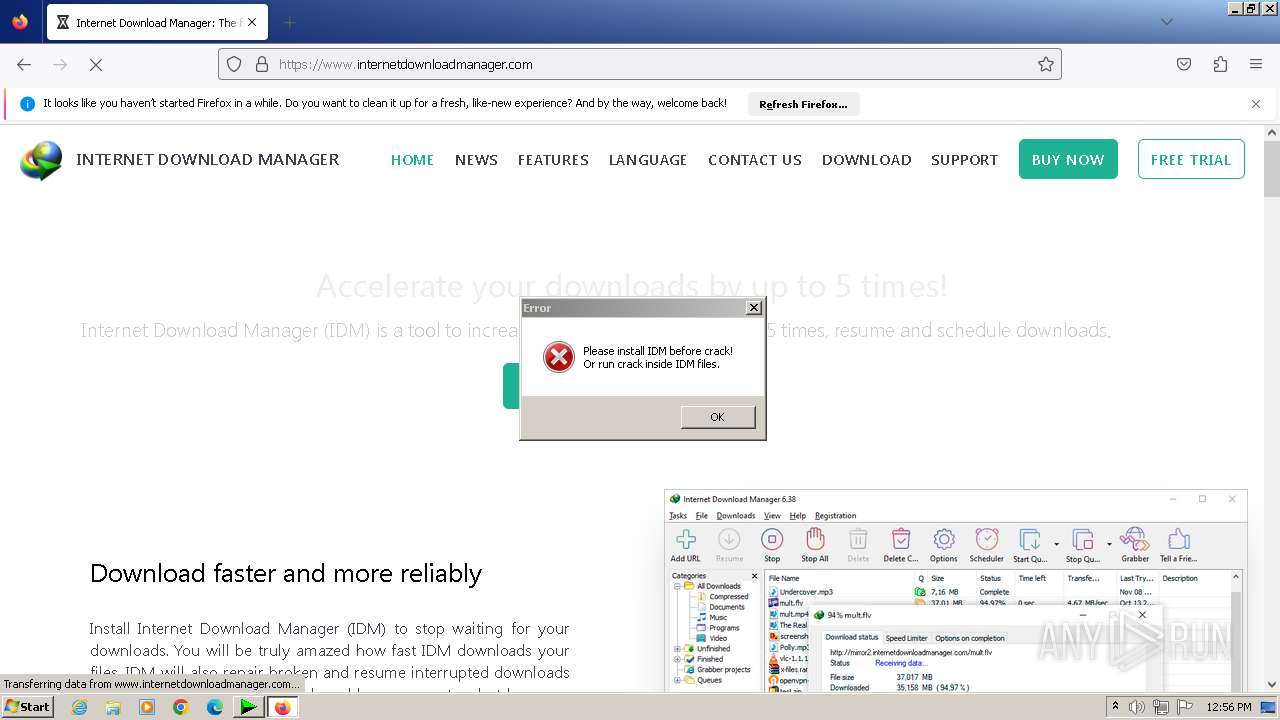1280x720 pixels.
Task: View site security padlock info
Action: (x=262, y=64)
